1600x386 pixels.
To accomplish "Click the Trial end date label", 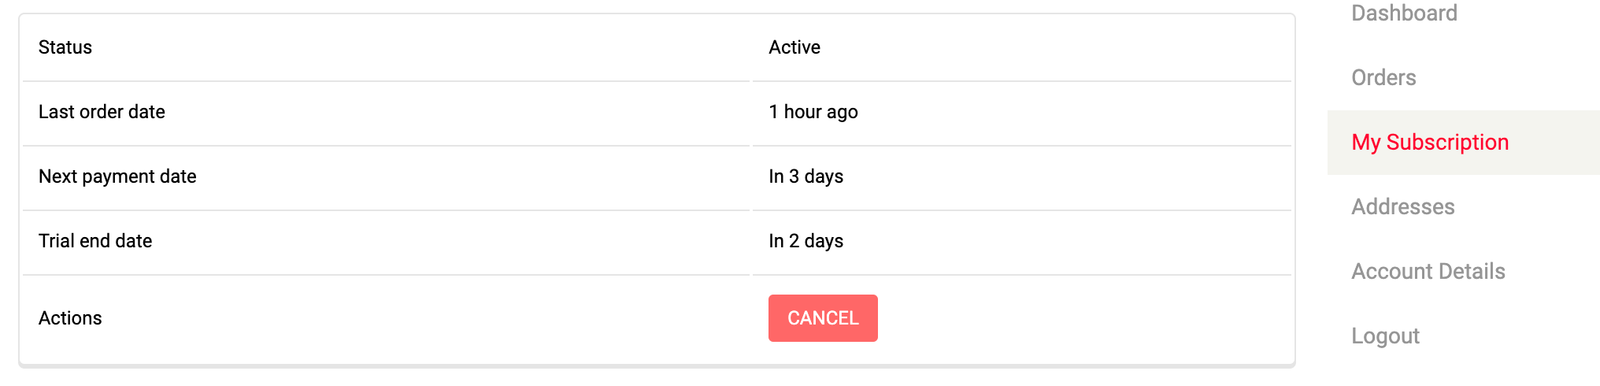I will click(95, 241).
